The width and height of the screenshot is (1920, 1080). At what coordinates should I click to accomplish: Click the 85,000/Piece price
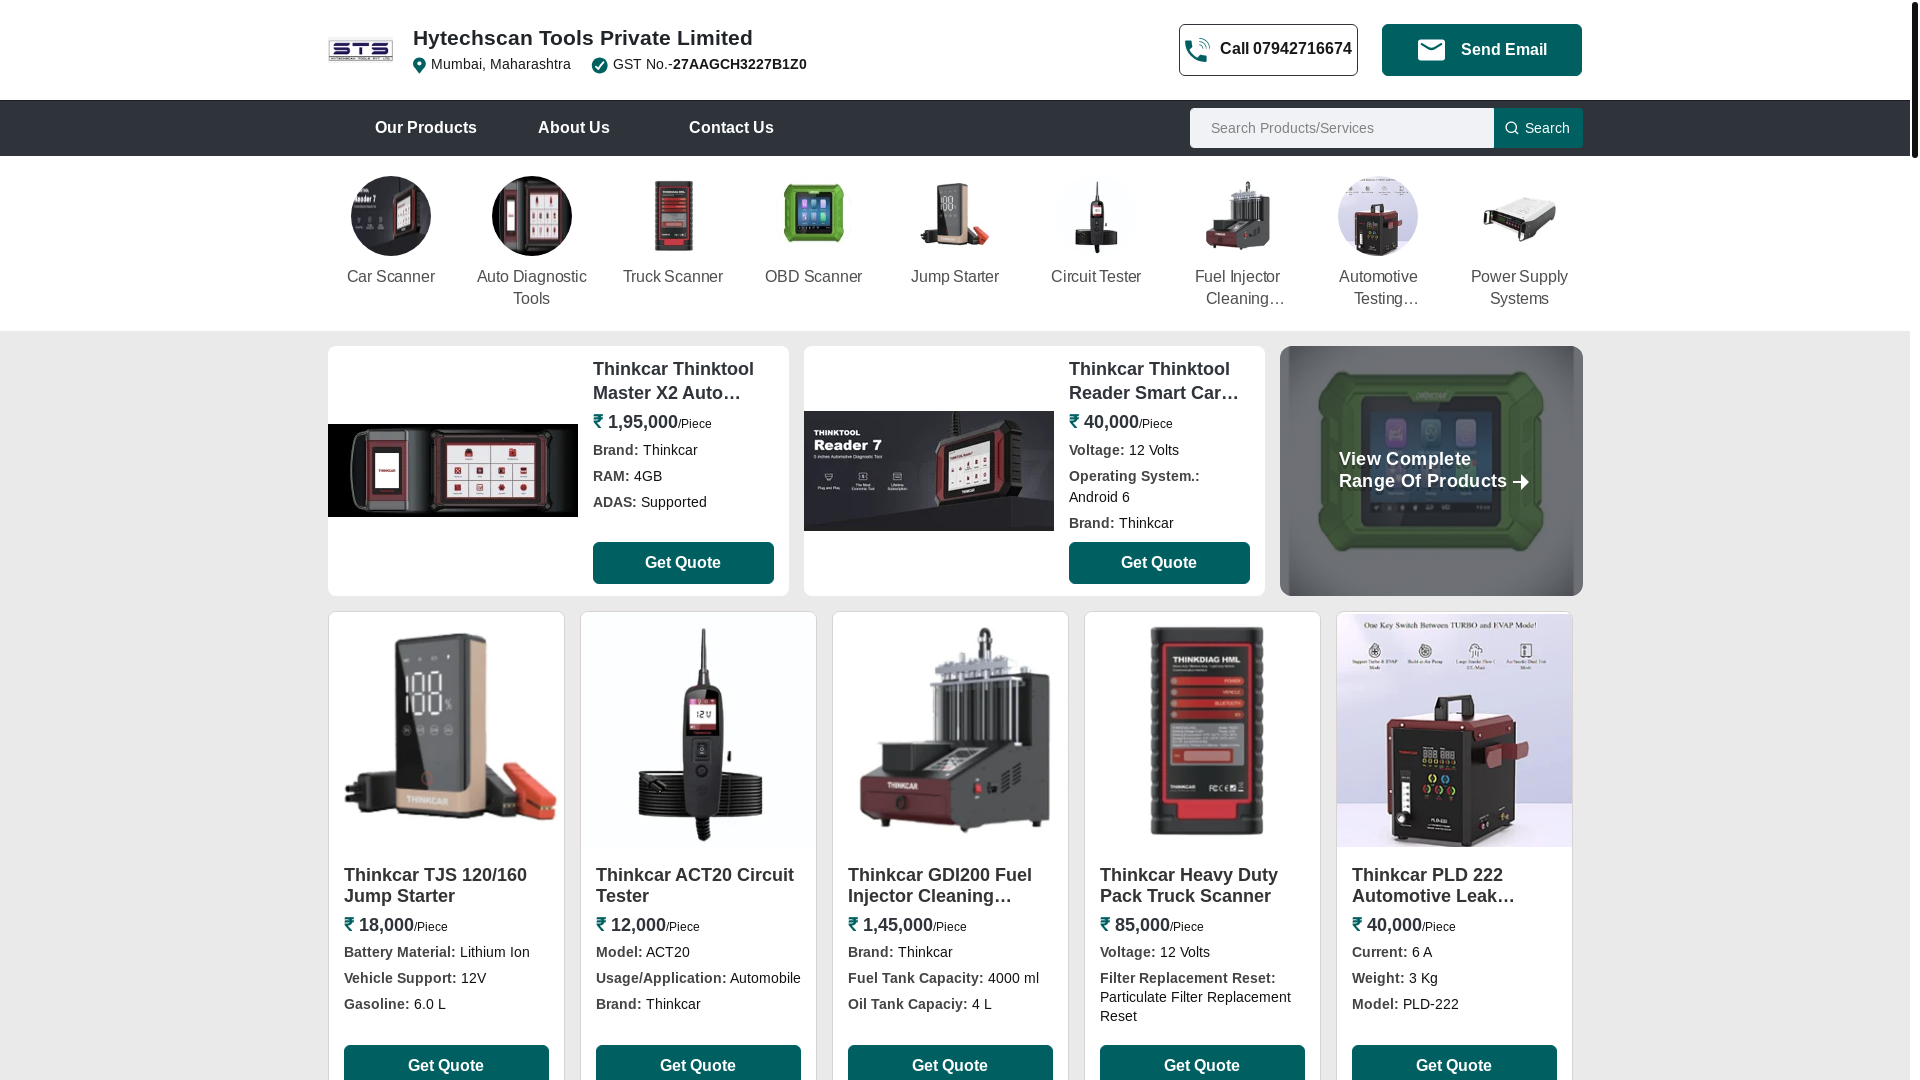pos(1152,925)
